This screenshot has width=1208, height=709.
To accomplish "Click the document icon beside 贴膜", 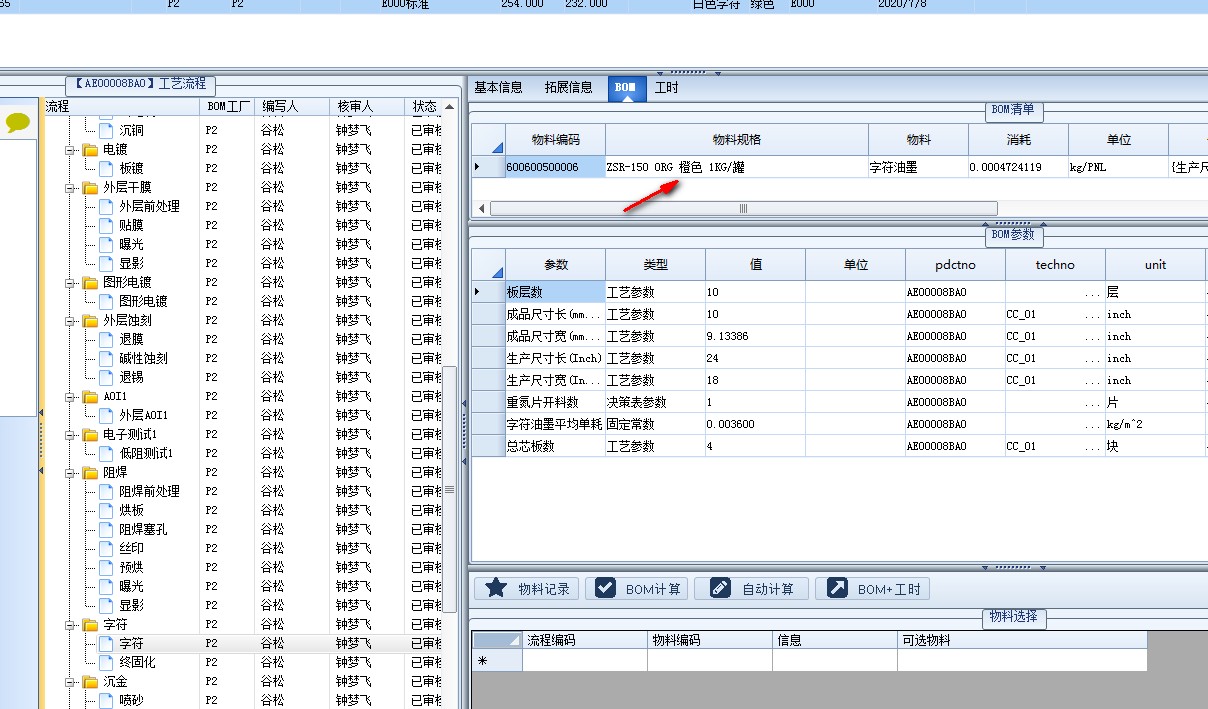I will [107, 225].
